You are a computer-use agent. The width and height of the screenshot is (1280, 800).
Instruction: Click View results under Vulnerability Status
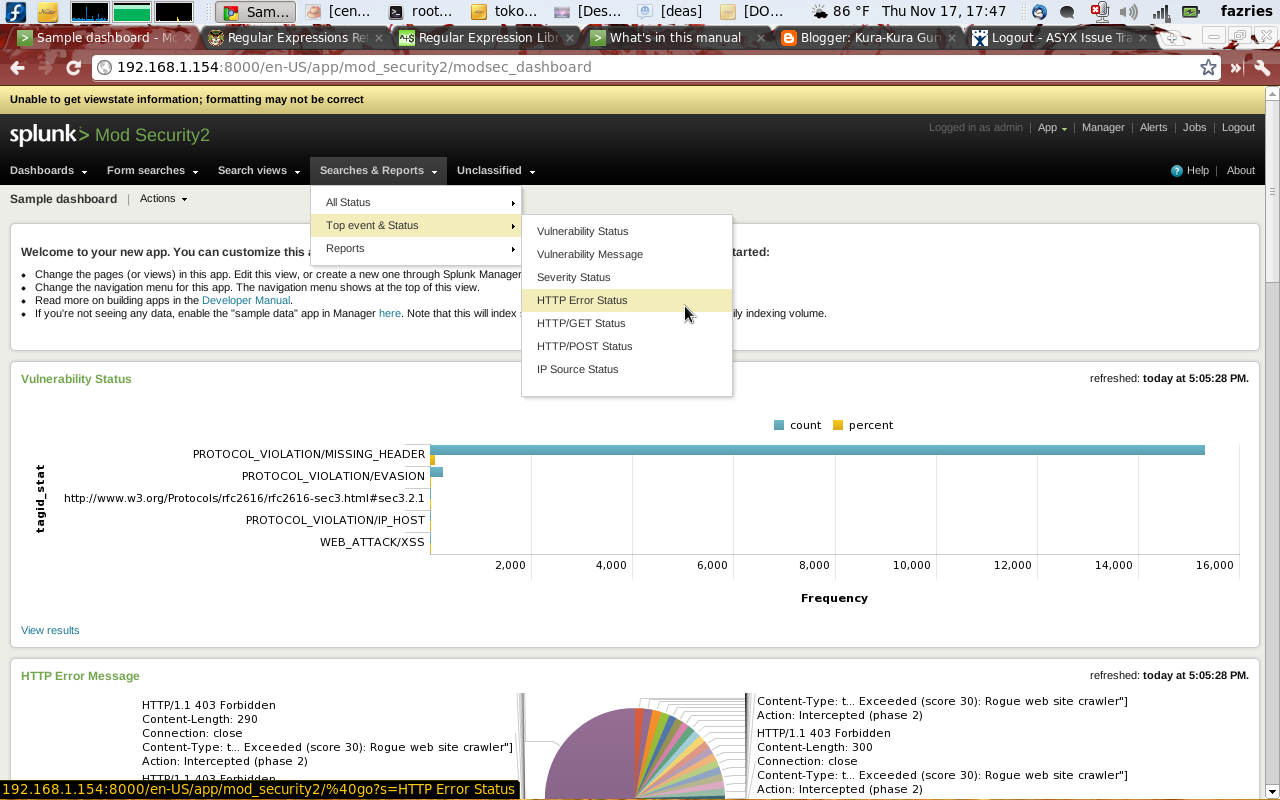[x=50, y=631]
